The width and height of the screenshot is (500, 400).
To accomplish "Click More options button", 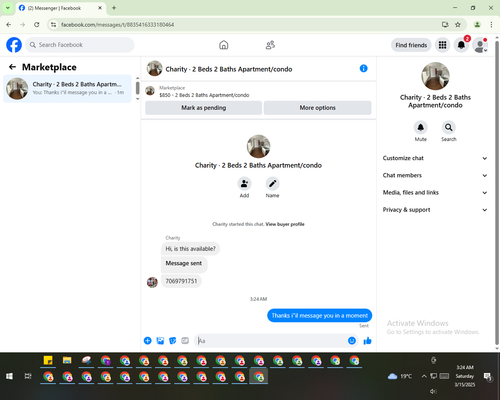I will click(317, 108).
